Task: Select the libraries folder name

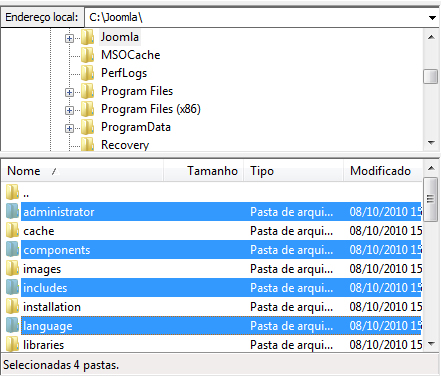Action: click(43, 345)
